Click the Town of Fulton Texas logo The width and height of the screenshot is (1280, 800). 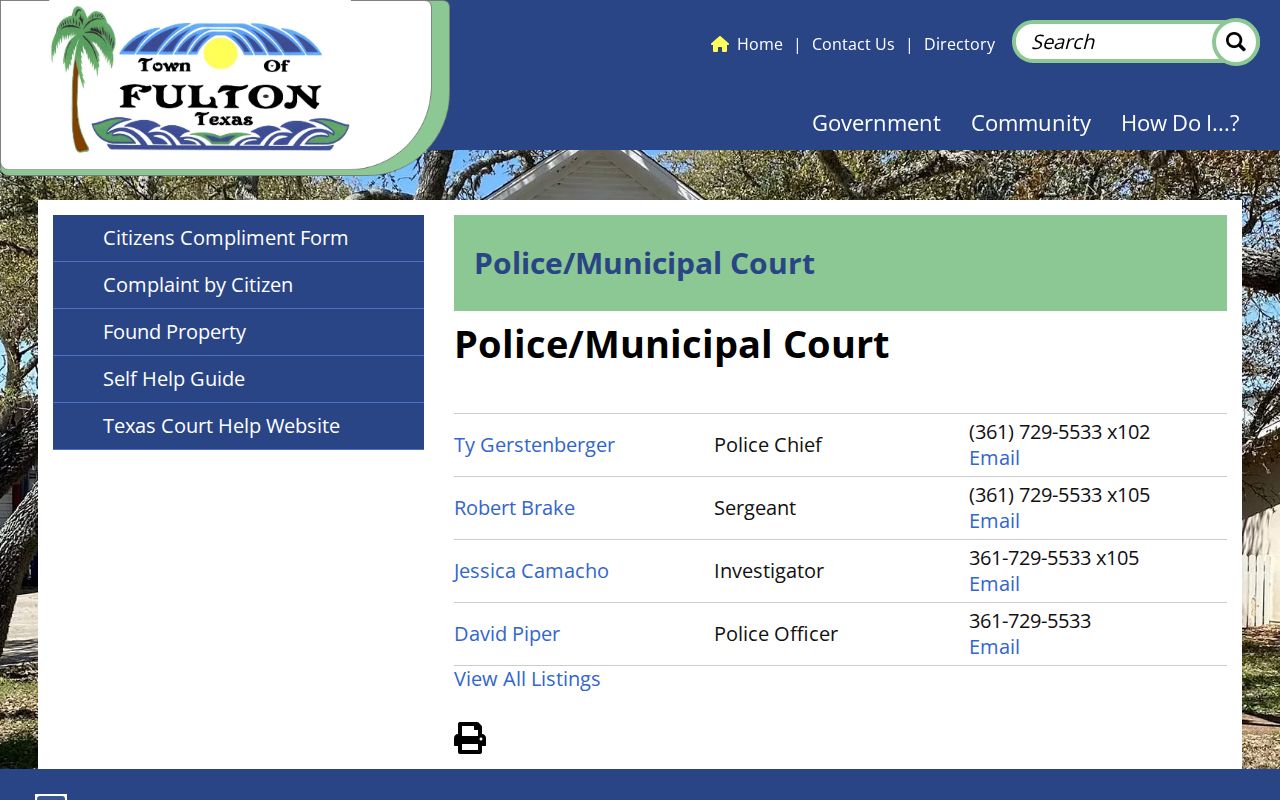(200, 79)
